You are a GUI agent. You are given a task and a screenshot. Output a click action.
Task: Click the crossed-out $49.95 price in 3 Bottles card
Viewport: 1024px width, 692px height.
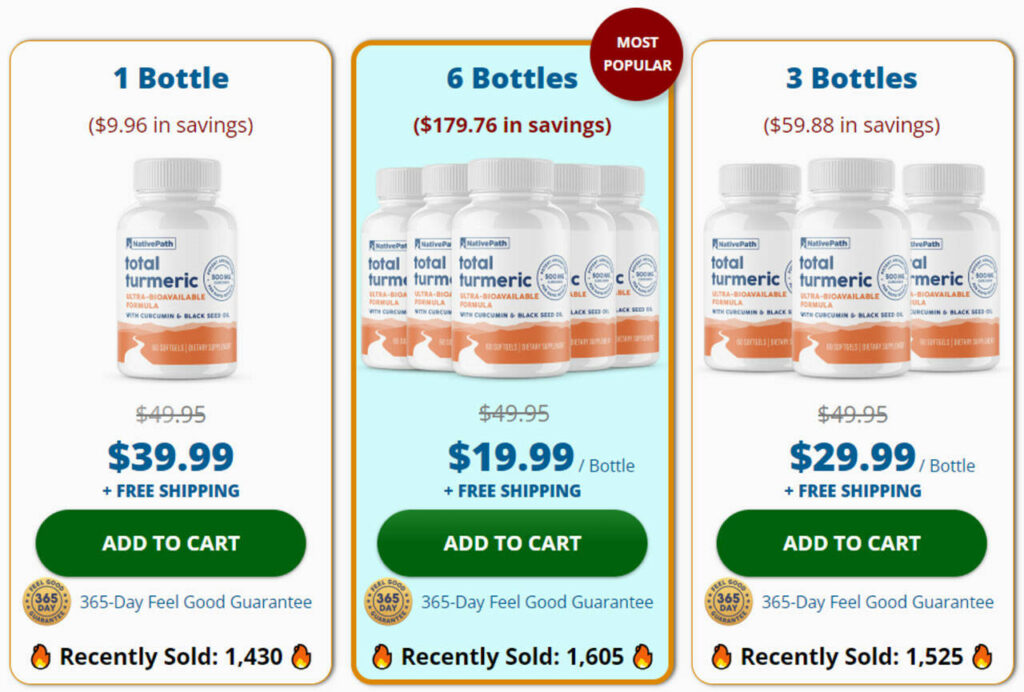point(851,413)
